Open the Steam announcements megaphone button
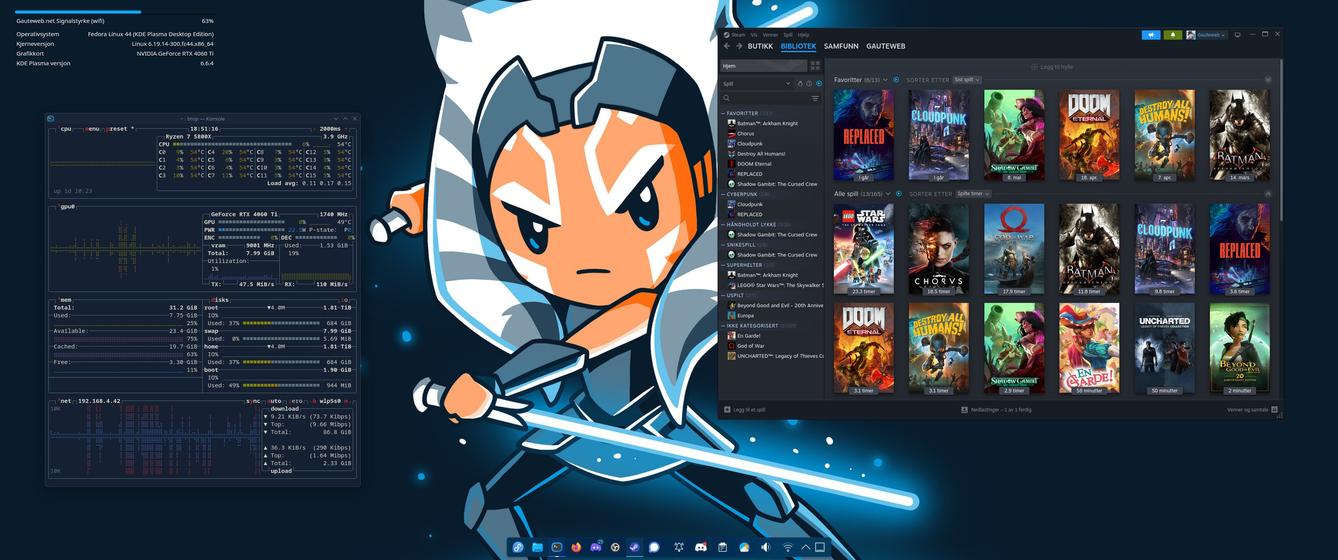Viewport: 1338px width, 560px height. 1151,35
